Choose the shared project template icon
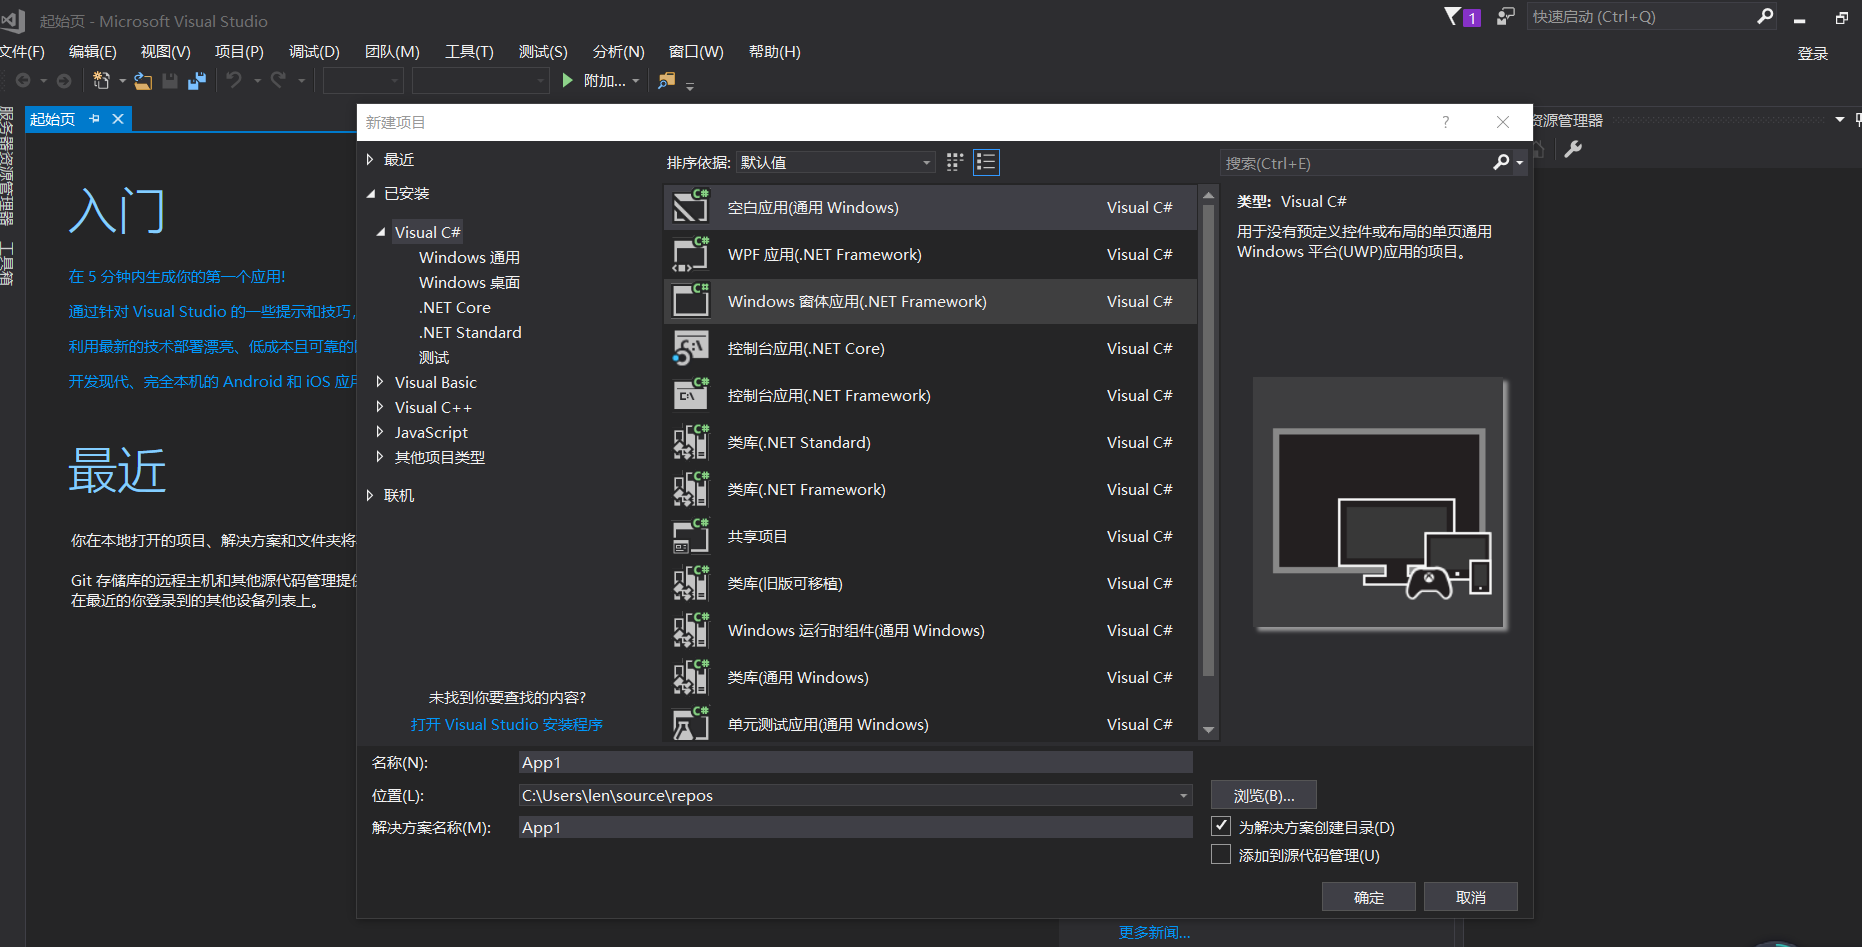This screenshot has width=1862, height=947. [691, 536]
